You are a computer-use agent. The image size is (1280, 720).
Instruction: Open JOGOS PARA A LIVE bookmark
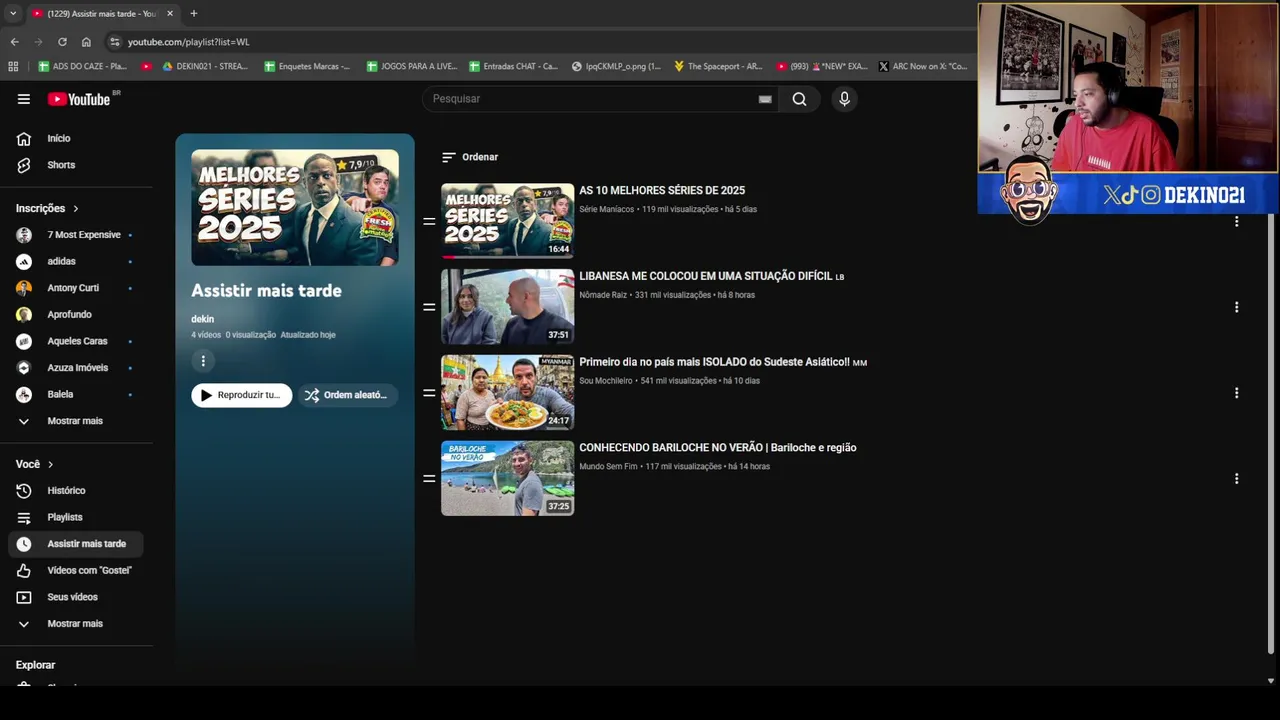[x=412, y=66]
